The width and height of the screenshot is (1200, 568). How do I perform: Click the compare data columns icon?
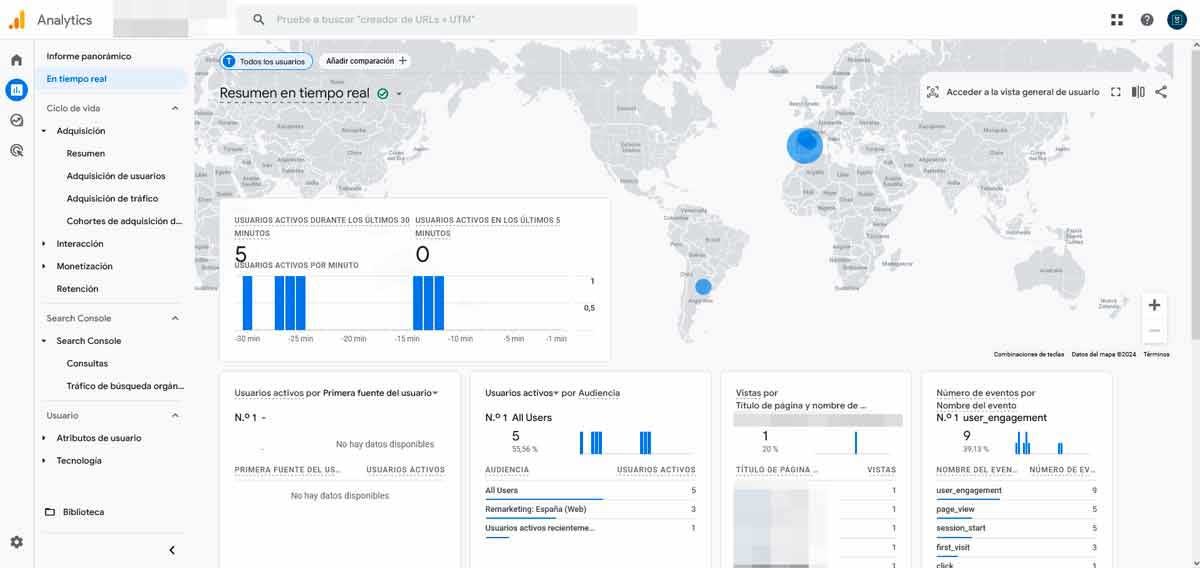click(1138, 92)
